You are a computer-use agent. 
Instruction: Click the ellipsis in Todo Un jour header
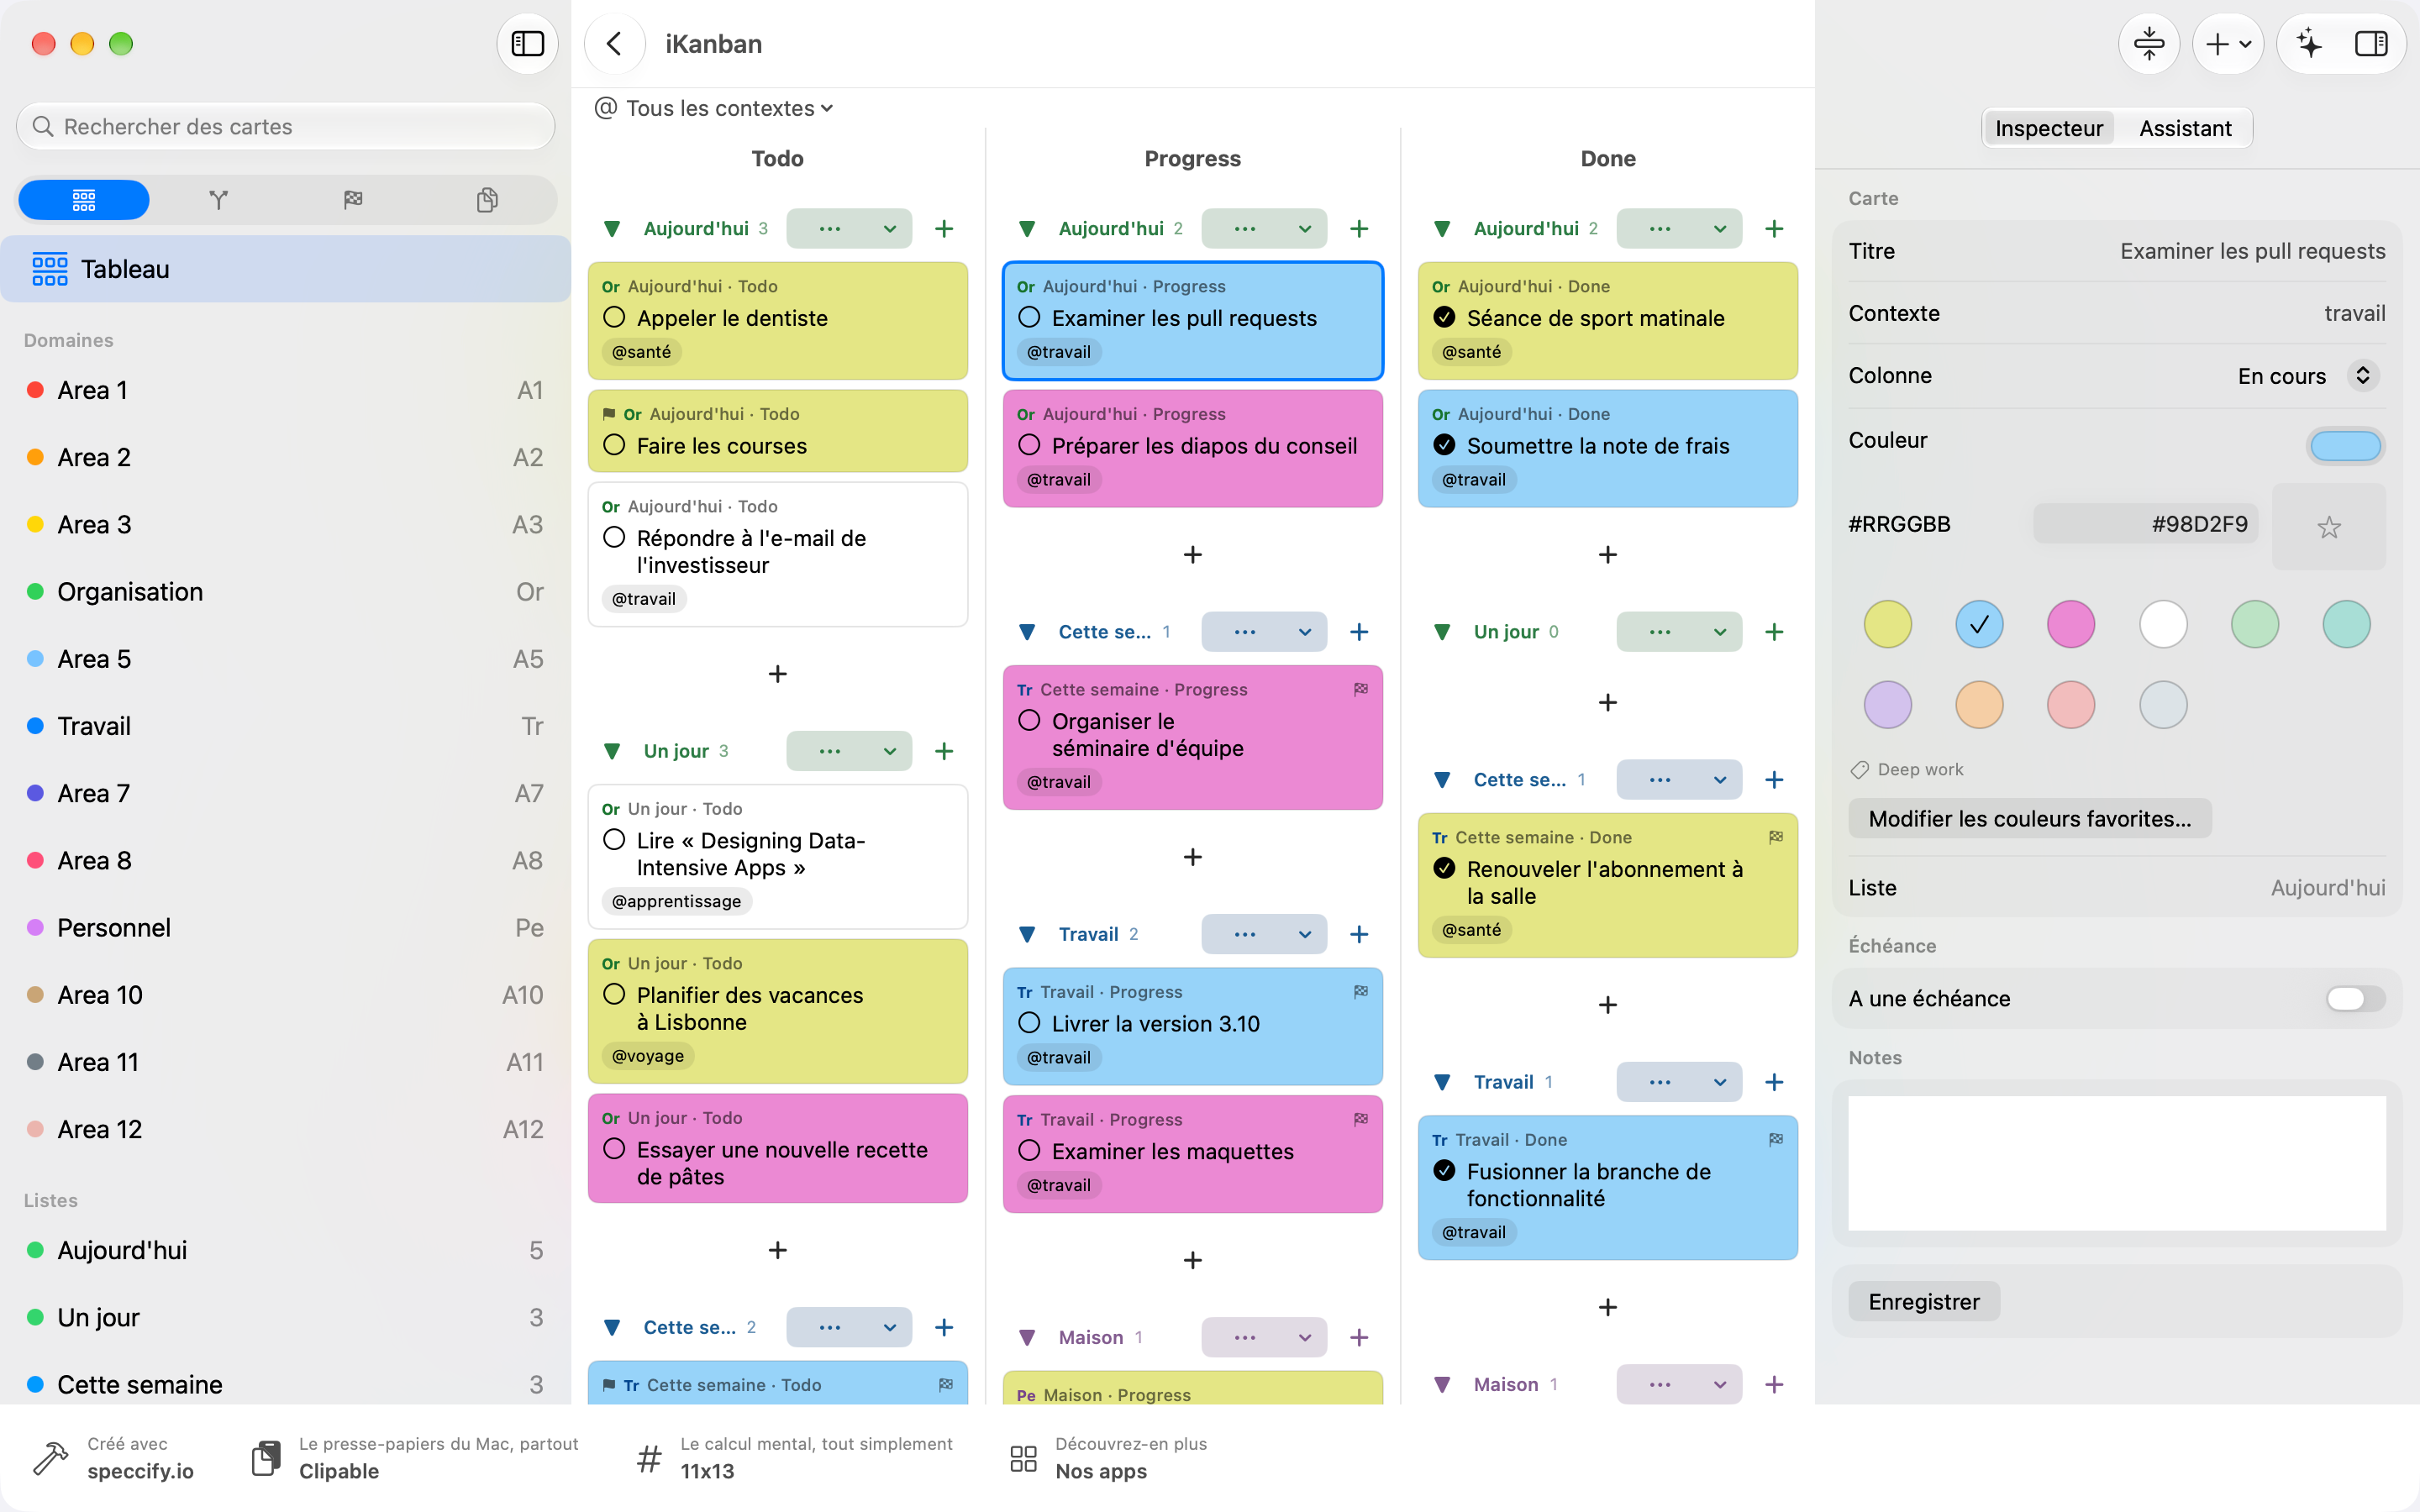829,751
